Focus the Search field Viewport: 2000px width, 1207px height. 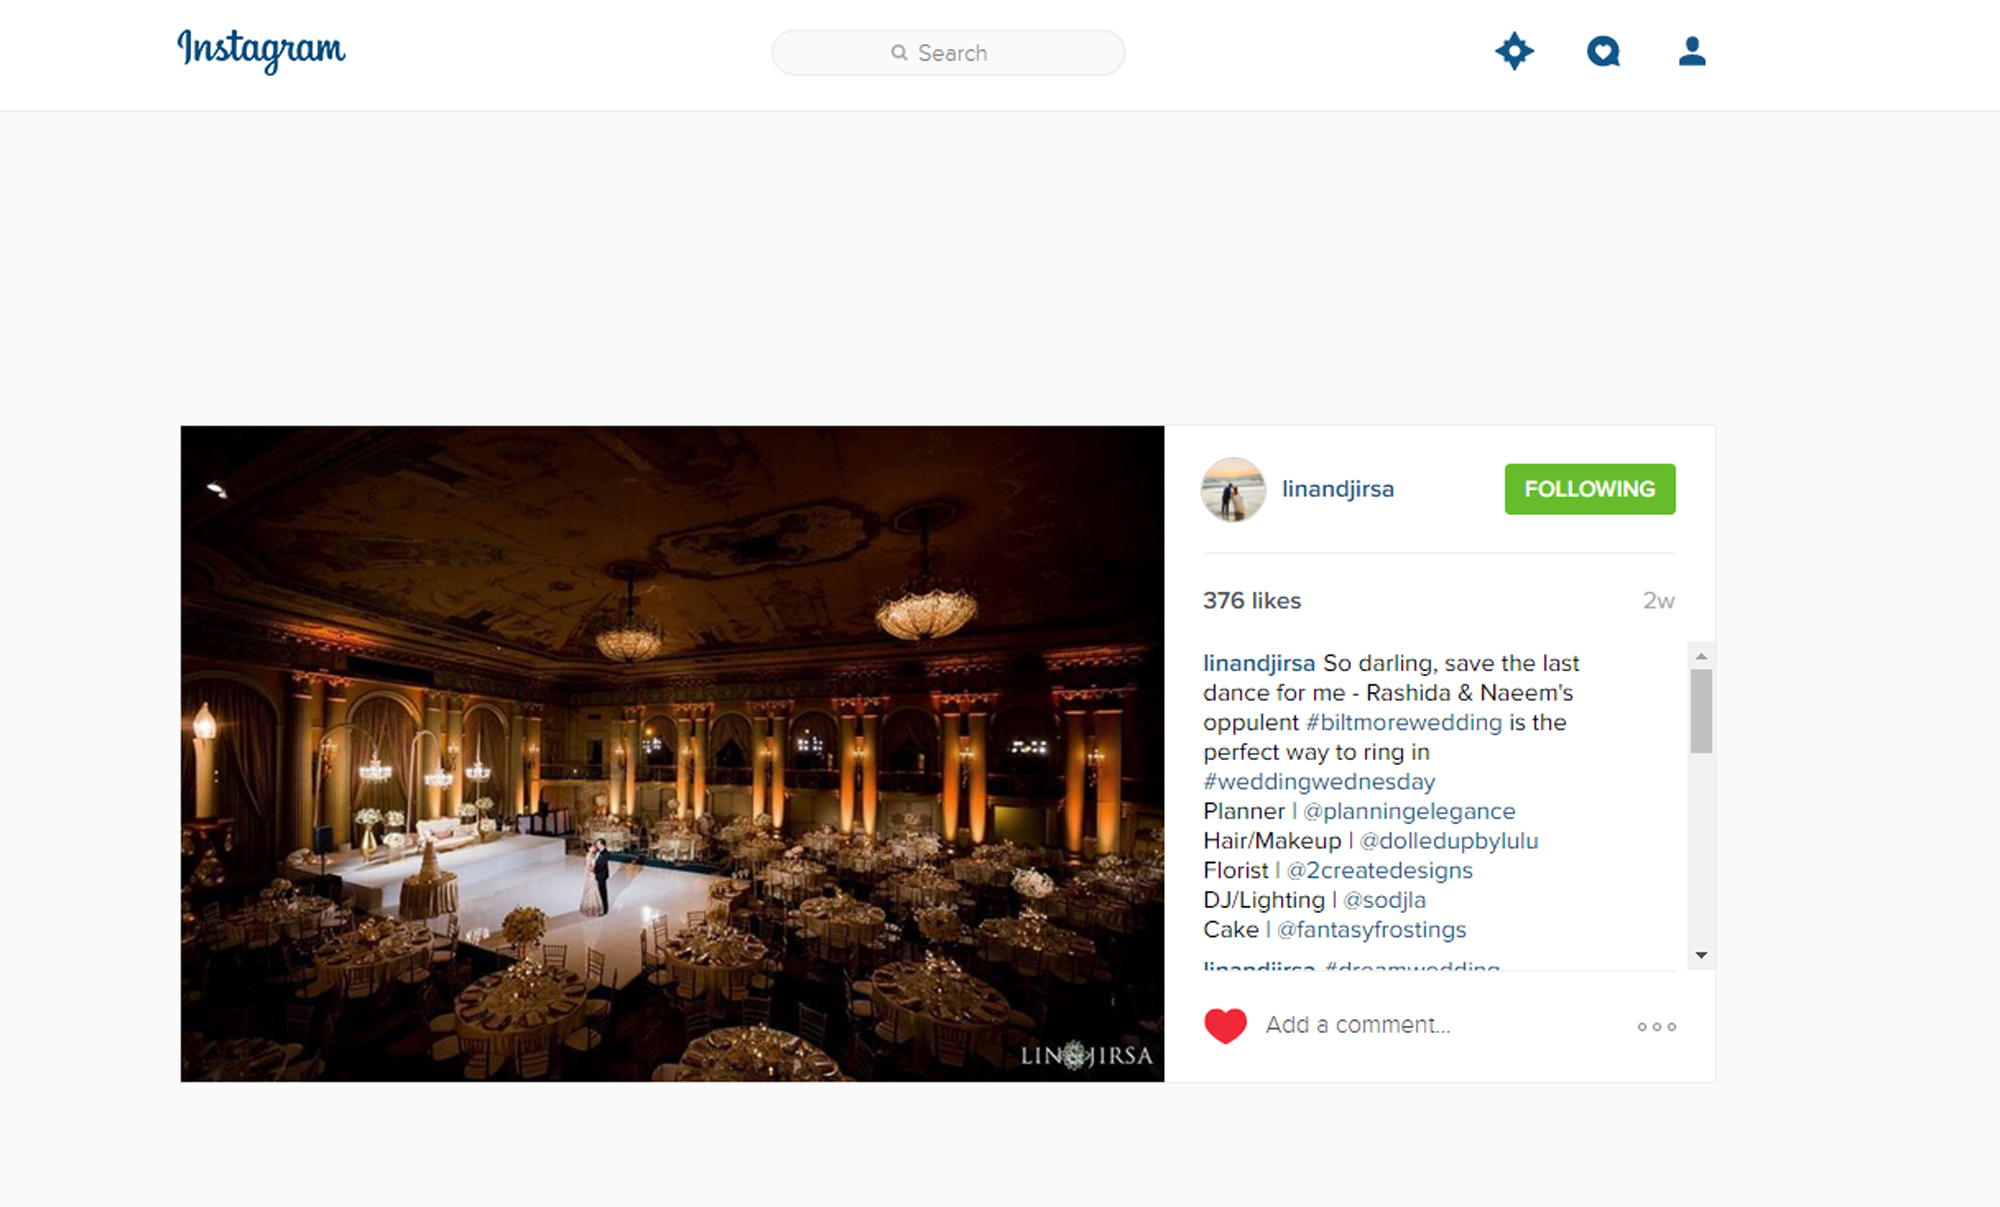coord(948,52)
